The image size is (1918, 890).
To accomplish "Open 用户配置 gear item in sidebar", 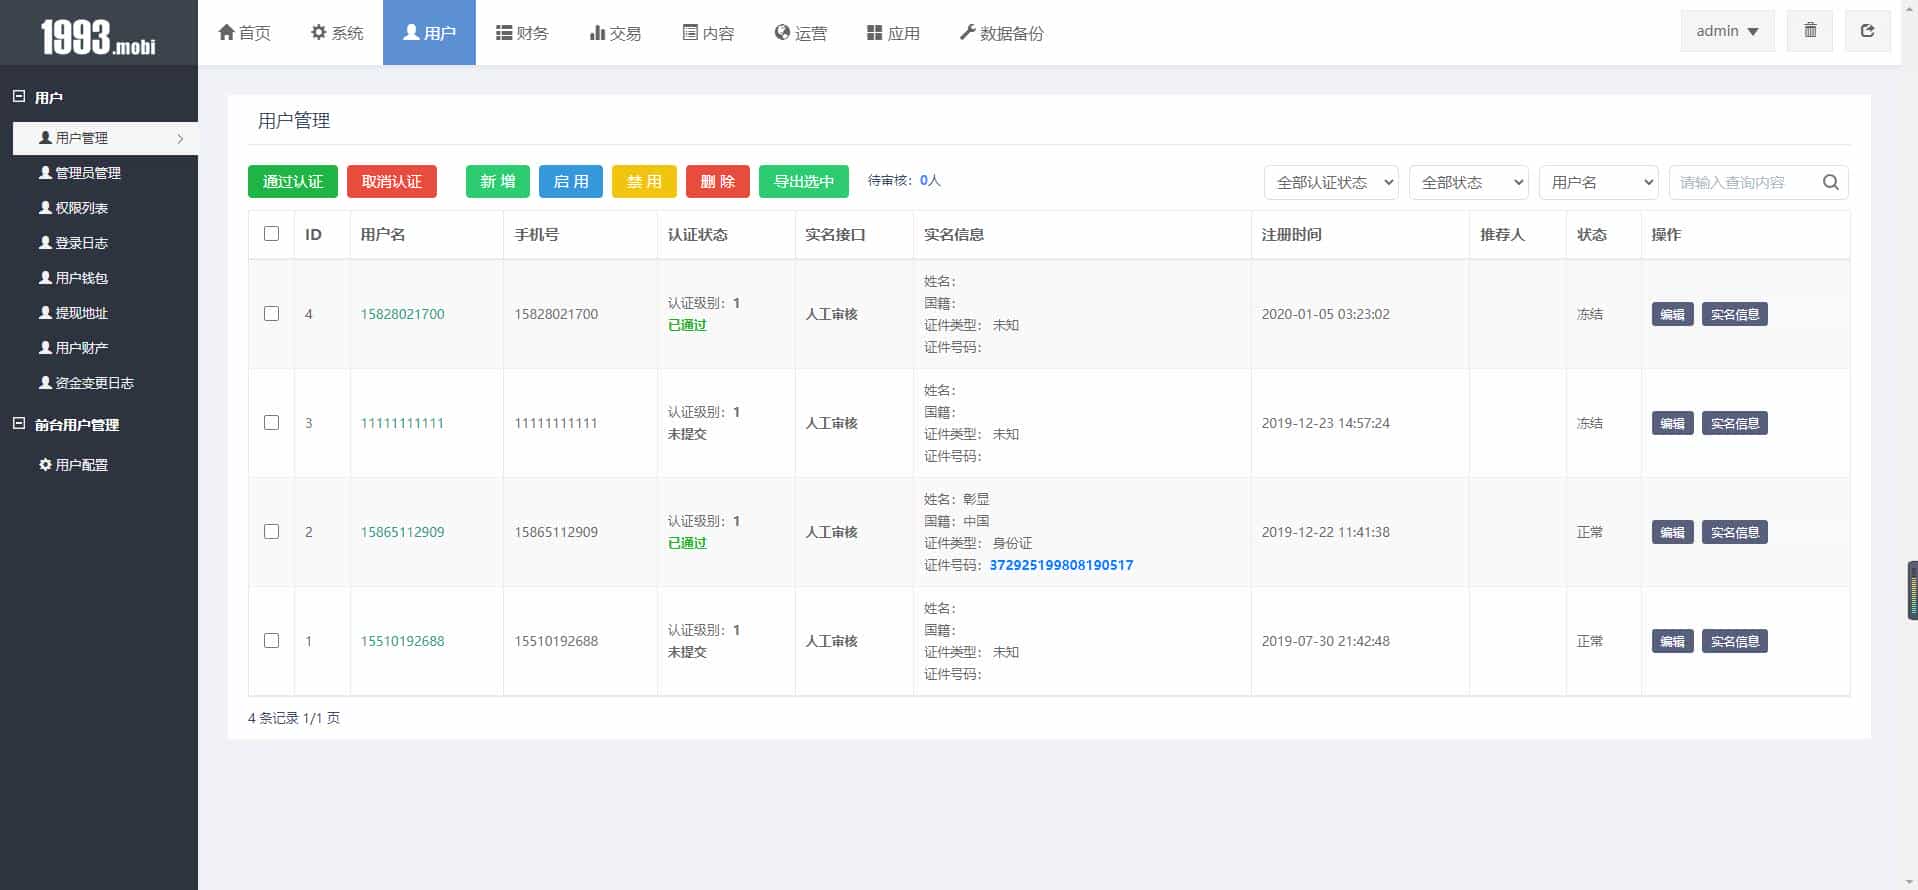I will 73,465.
